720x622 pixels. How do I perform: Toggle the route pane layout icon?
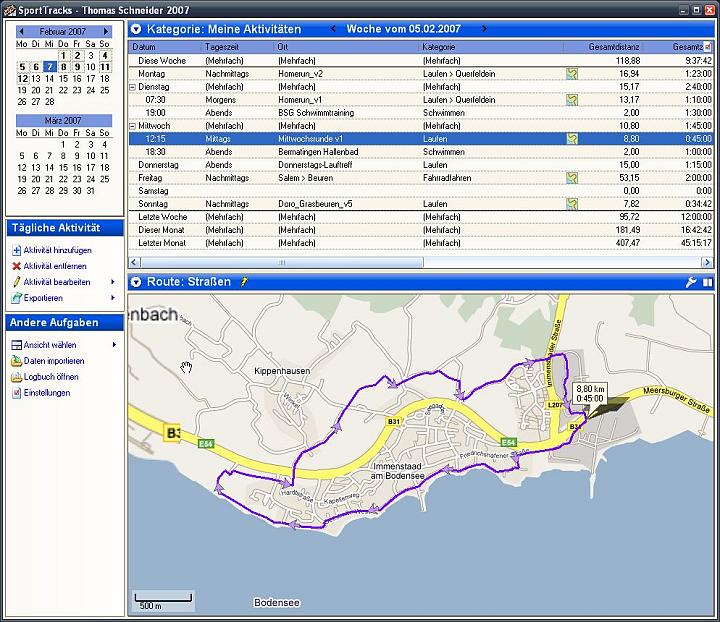click(708, 282)
